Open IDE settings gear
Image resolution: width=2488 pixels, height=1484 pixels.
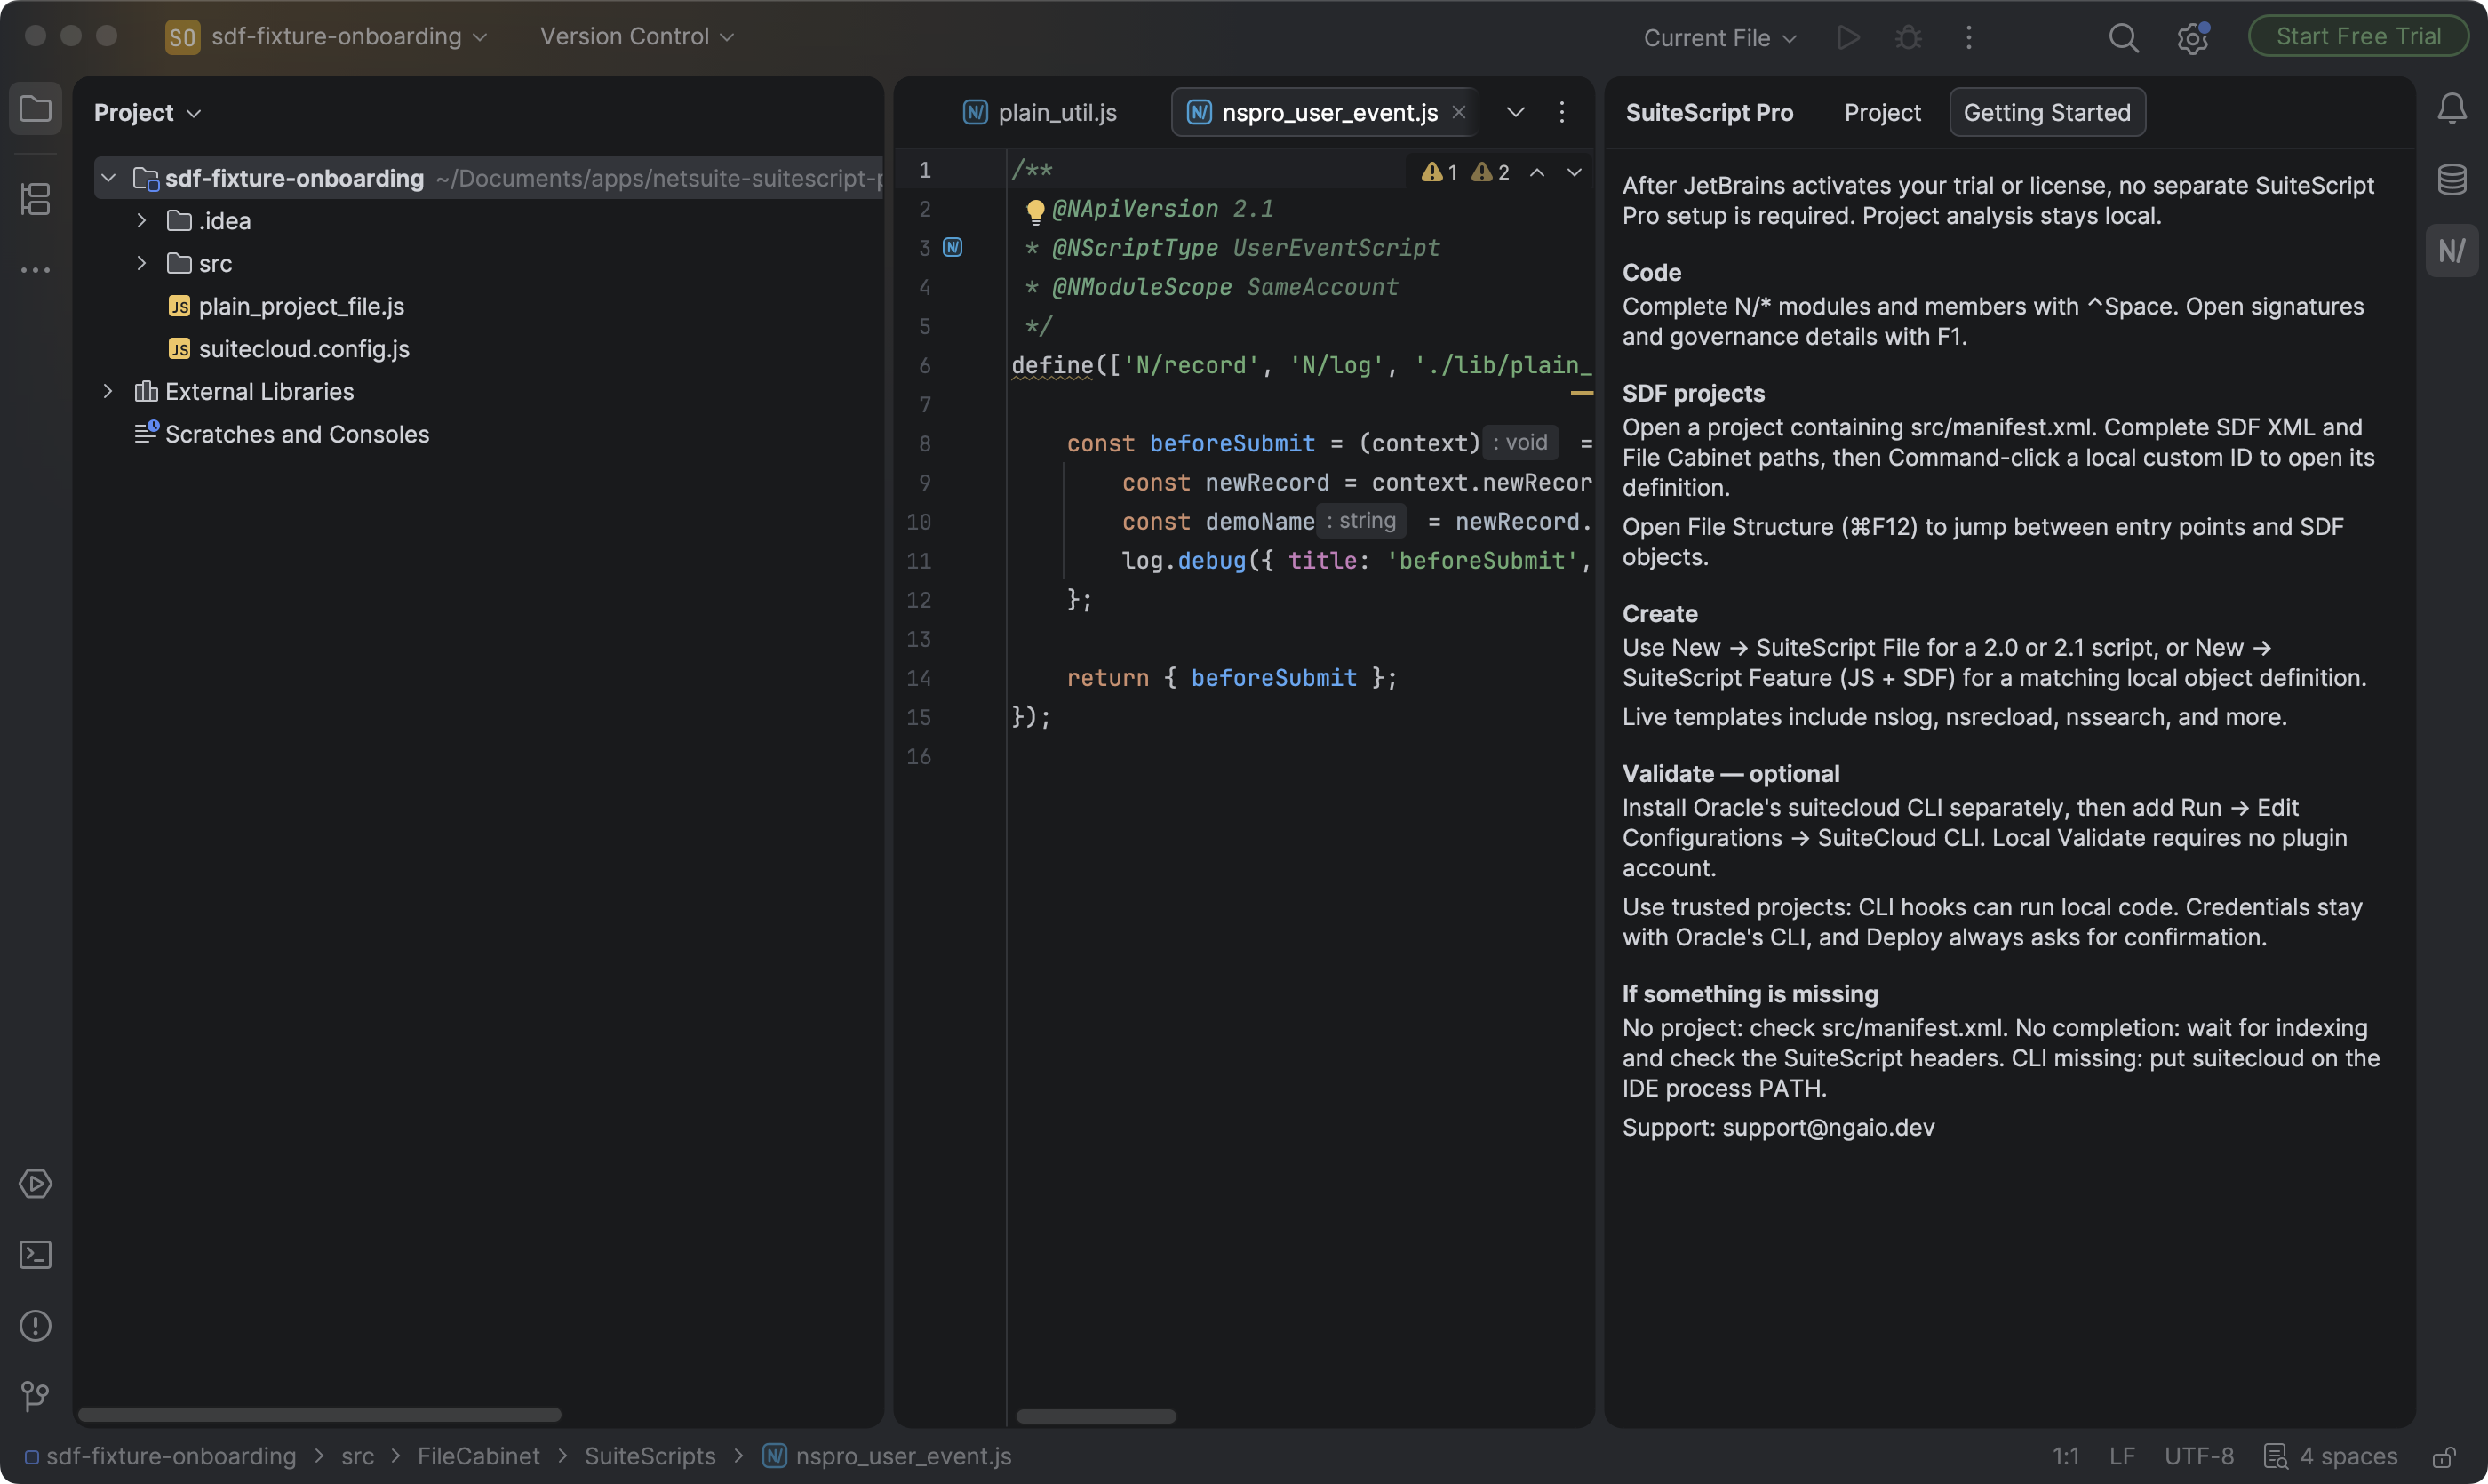tap(2192, 38)
